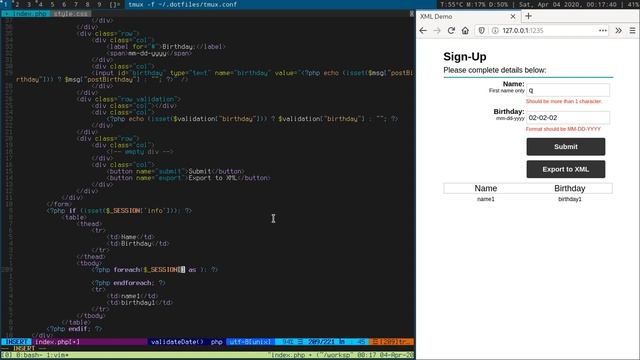The height and width of the screenshot is (360, 640).
Task: Click the temperature reading T:55°C in status bar
Action: (451, 4)
